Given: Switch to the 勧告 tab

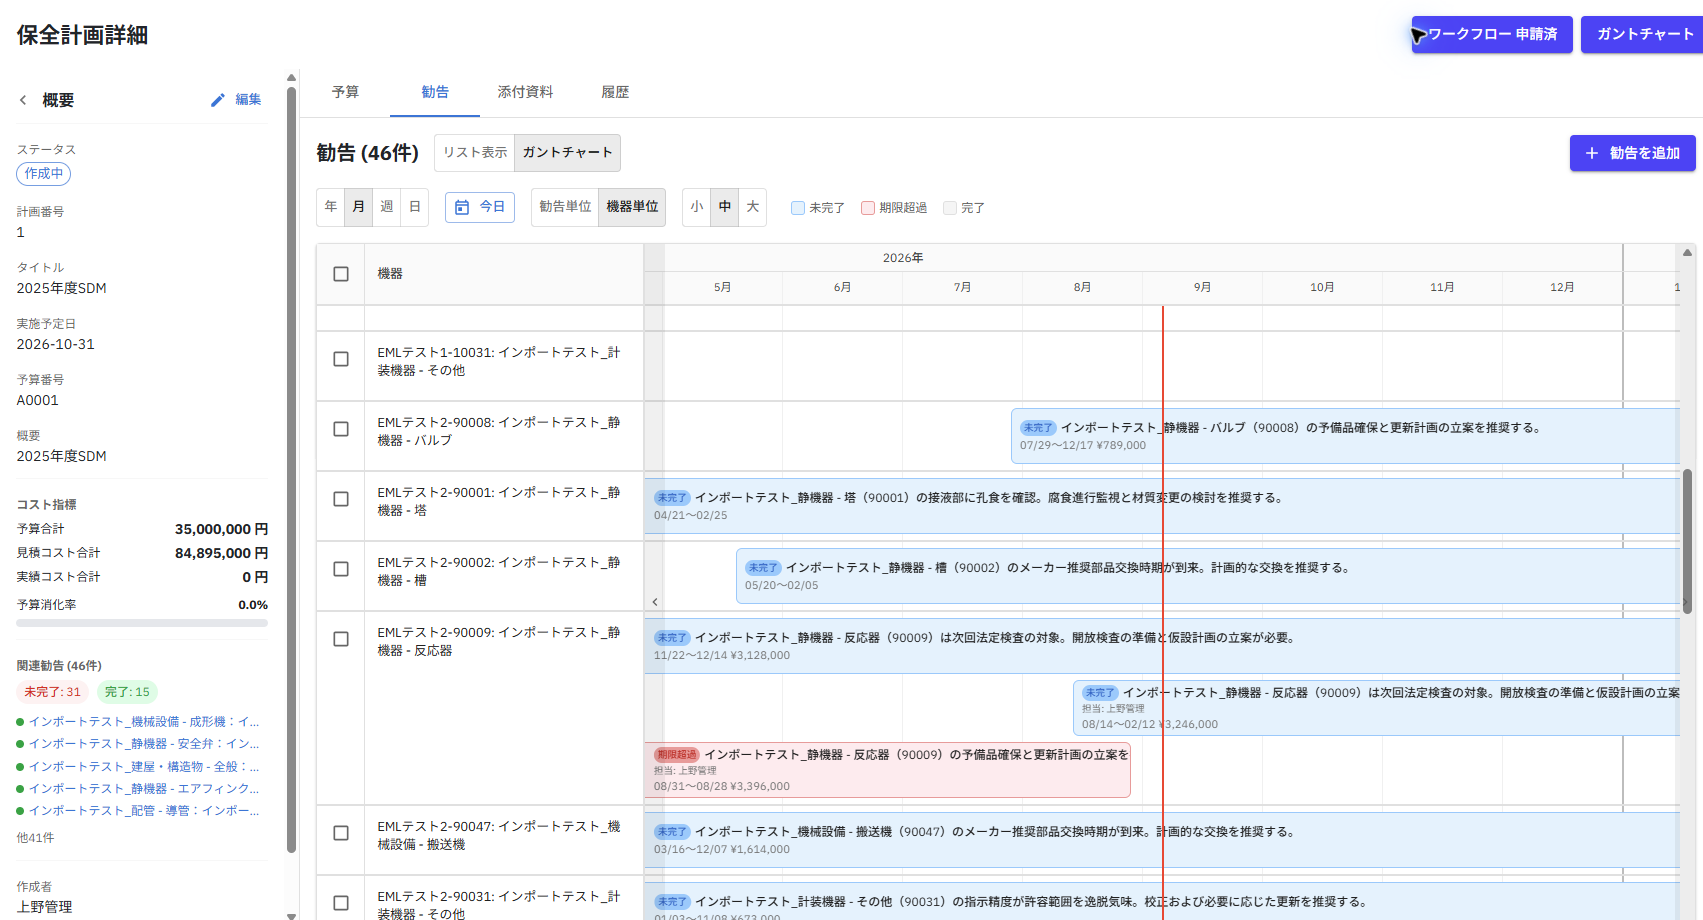Looking at the screenshot, I should pos(435,92).
